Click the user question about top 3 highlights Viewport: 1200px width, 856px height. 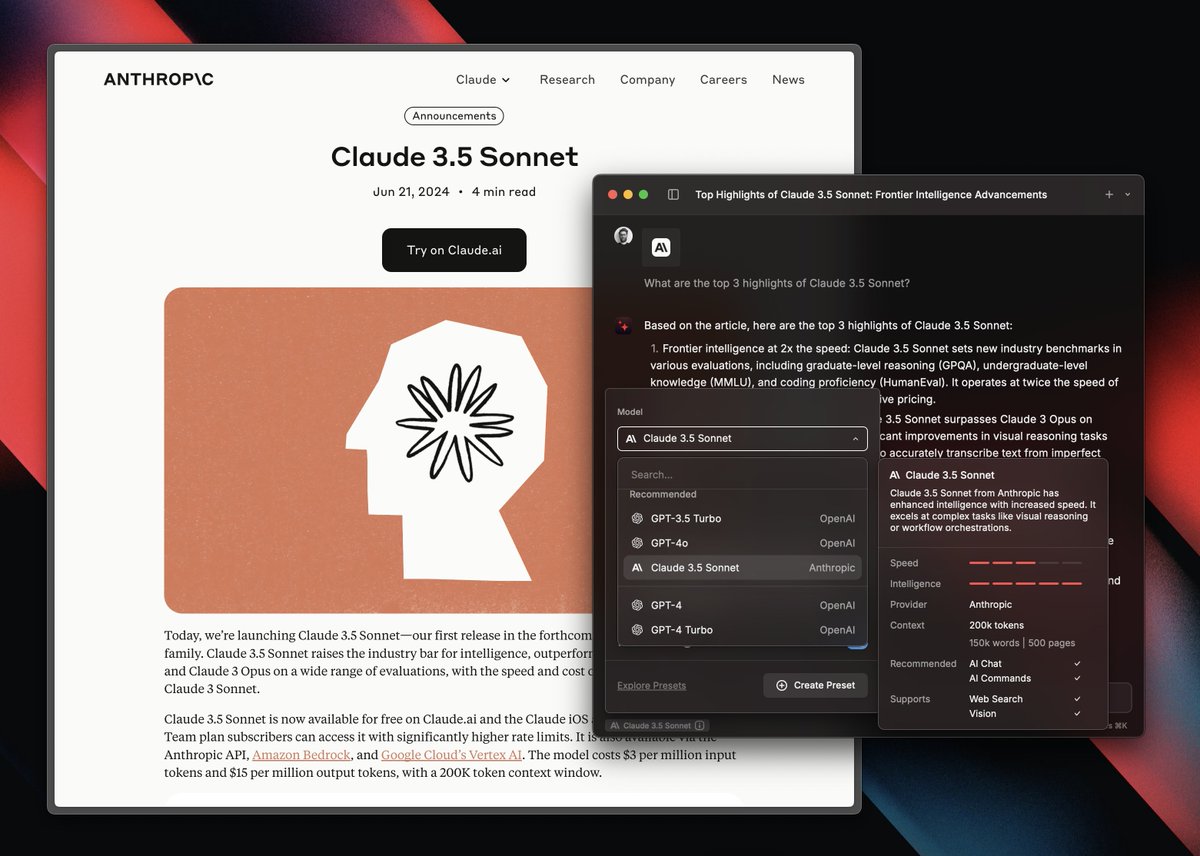pos(777,283)
